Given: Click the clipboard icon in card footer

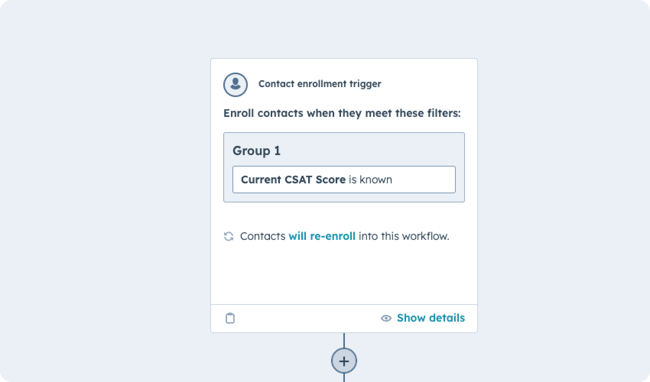Looking at the screenshot, I should (230, 318).
